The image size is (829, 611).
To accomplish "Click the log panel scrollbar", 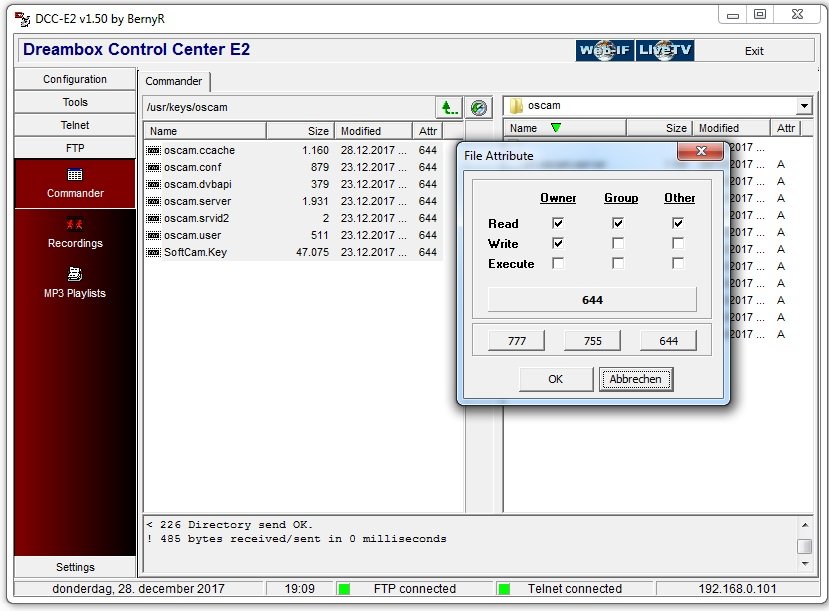I will (x=803, y=545).
